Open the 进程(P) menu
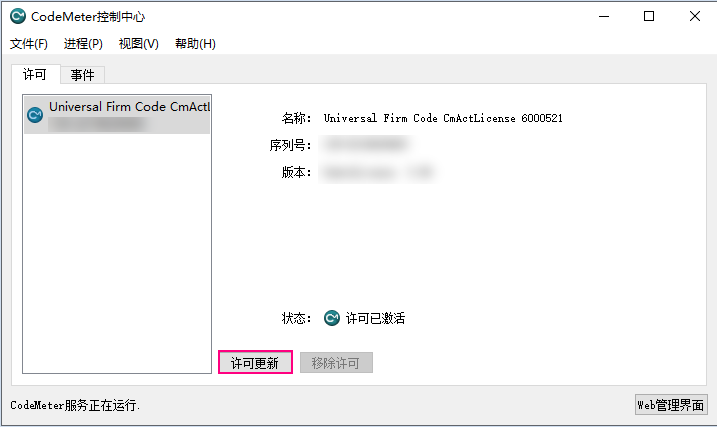Screen dimensions: 717x427 pyautogui.click(x=83, y=44)
